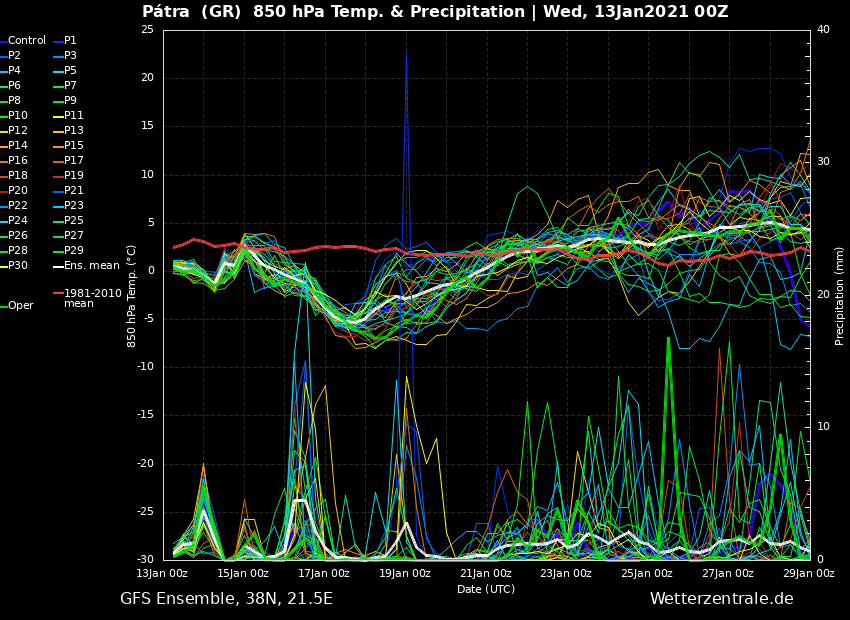This screenshot has height=620, width=850.
Task: Select legend label "P30"
Action: click(x=14, y=266)
